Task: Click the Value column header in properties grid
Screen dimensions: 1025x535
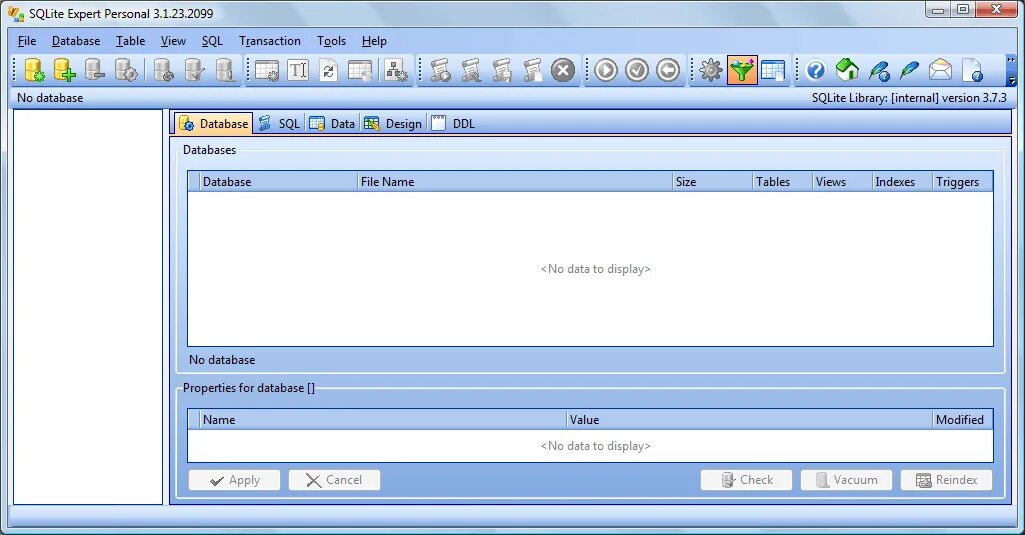Action: click(750, 420)
